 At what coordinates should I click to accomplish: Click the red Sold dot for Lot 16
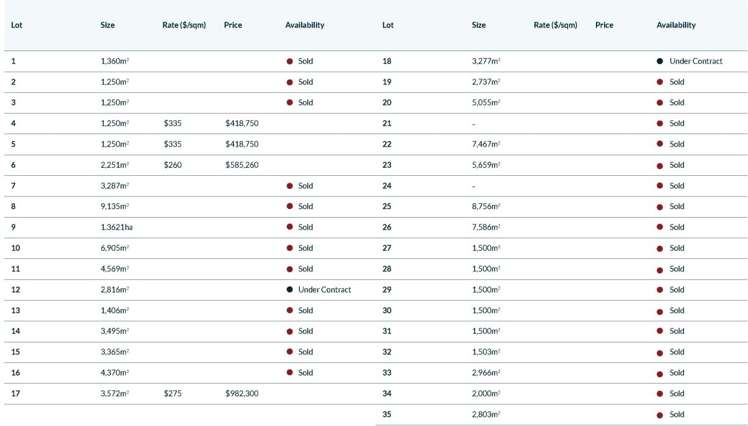[290, 373]
